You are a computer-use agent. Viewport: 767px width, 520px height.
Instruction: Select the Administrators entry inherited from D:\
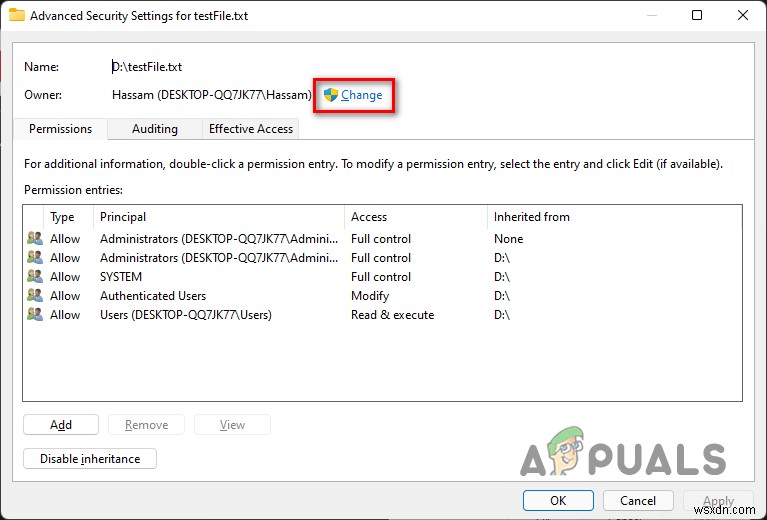pyautogui.click(x=382, y=258)
